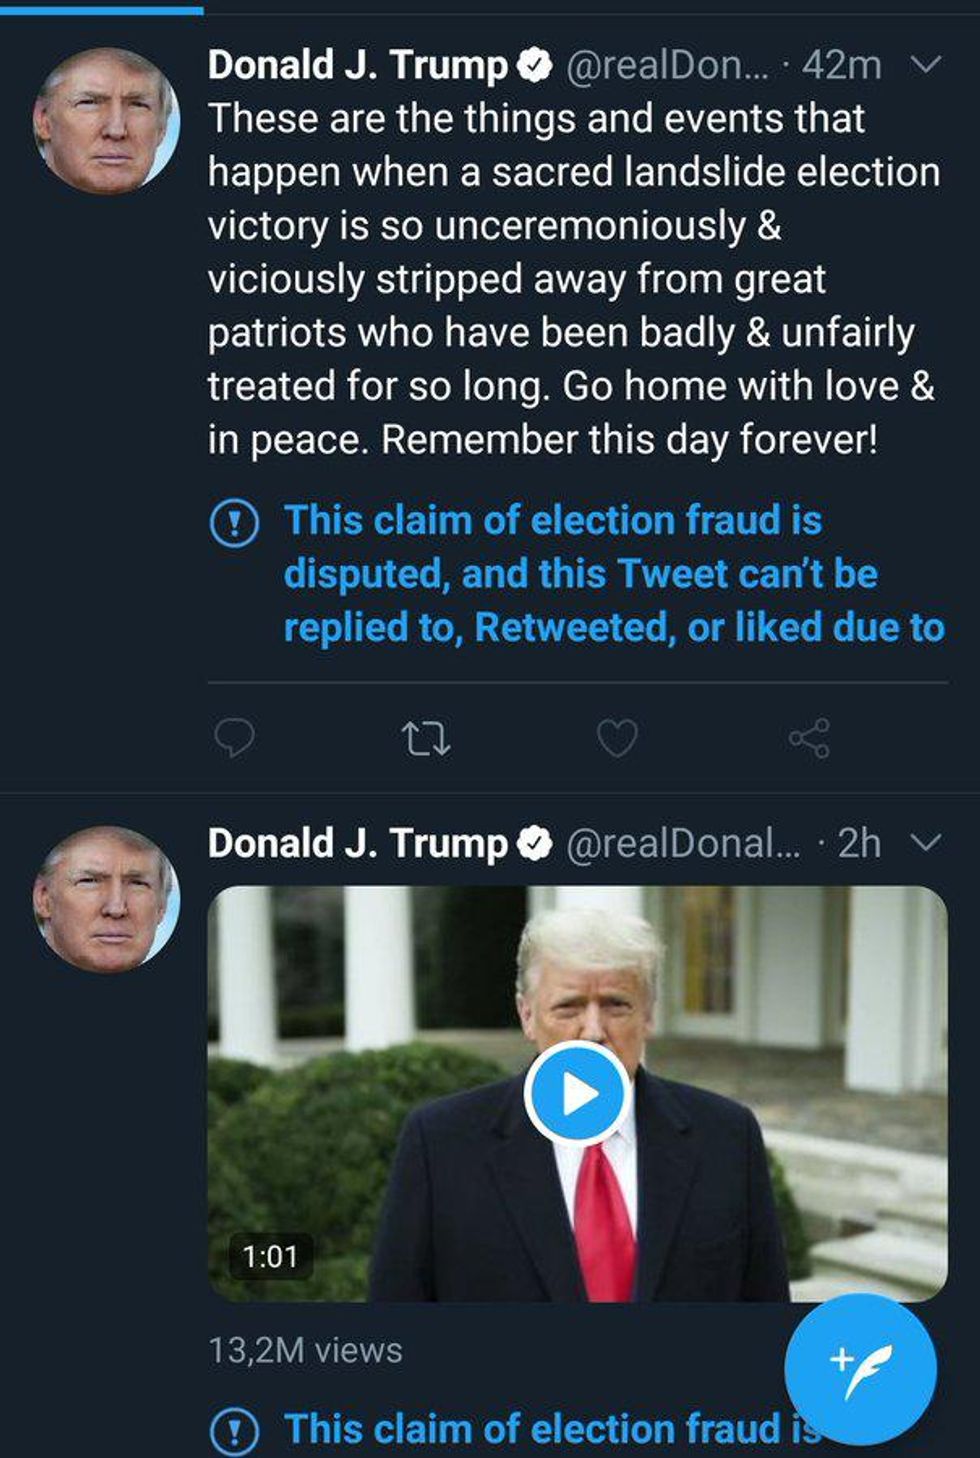The height and width of the screenshot is (1458, 980).
Task: Tap the @realDonal... handle on the 2h tweet
Action: [683, 844]
